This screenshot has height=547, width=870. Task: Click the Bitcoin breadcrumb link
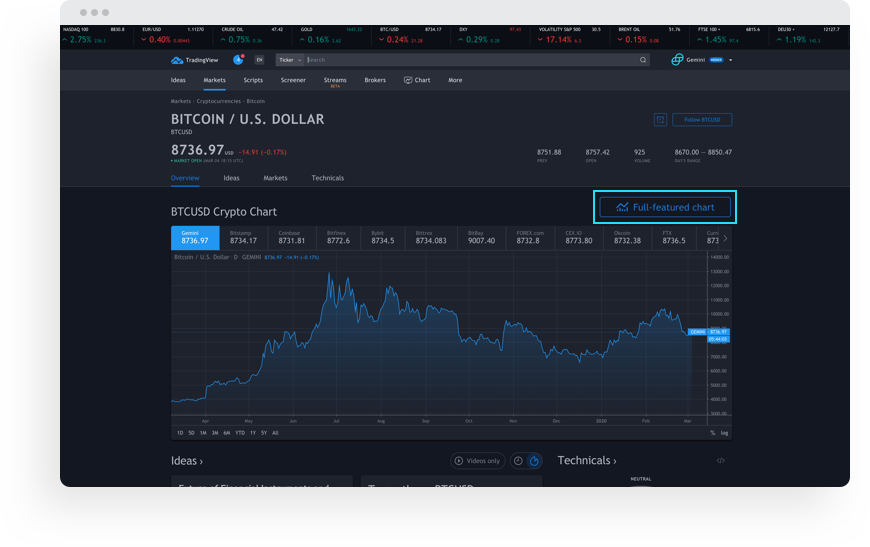[256, 102]
